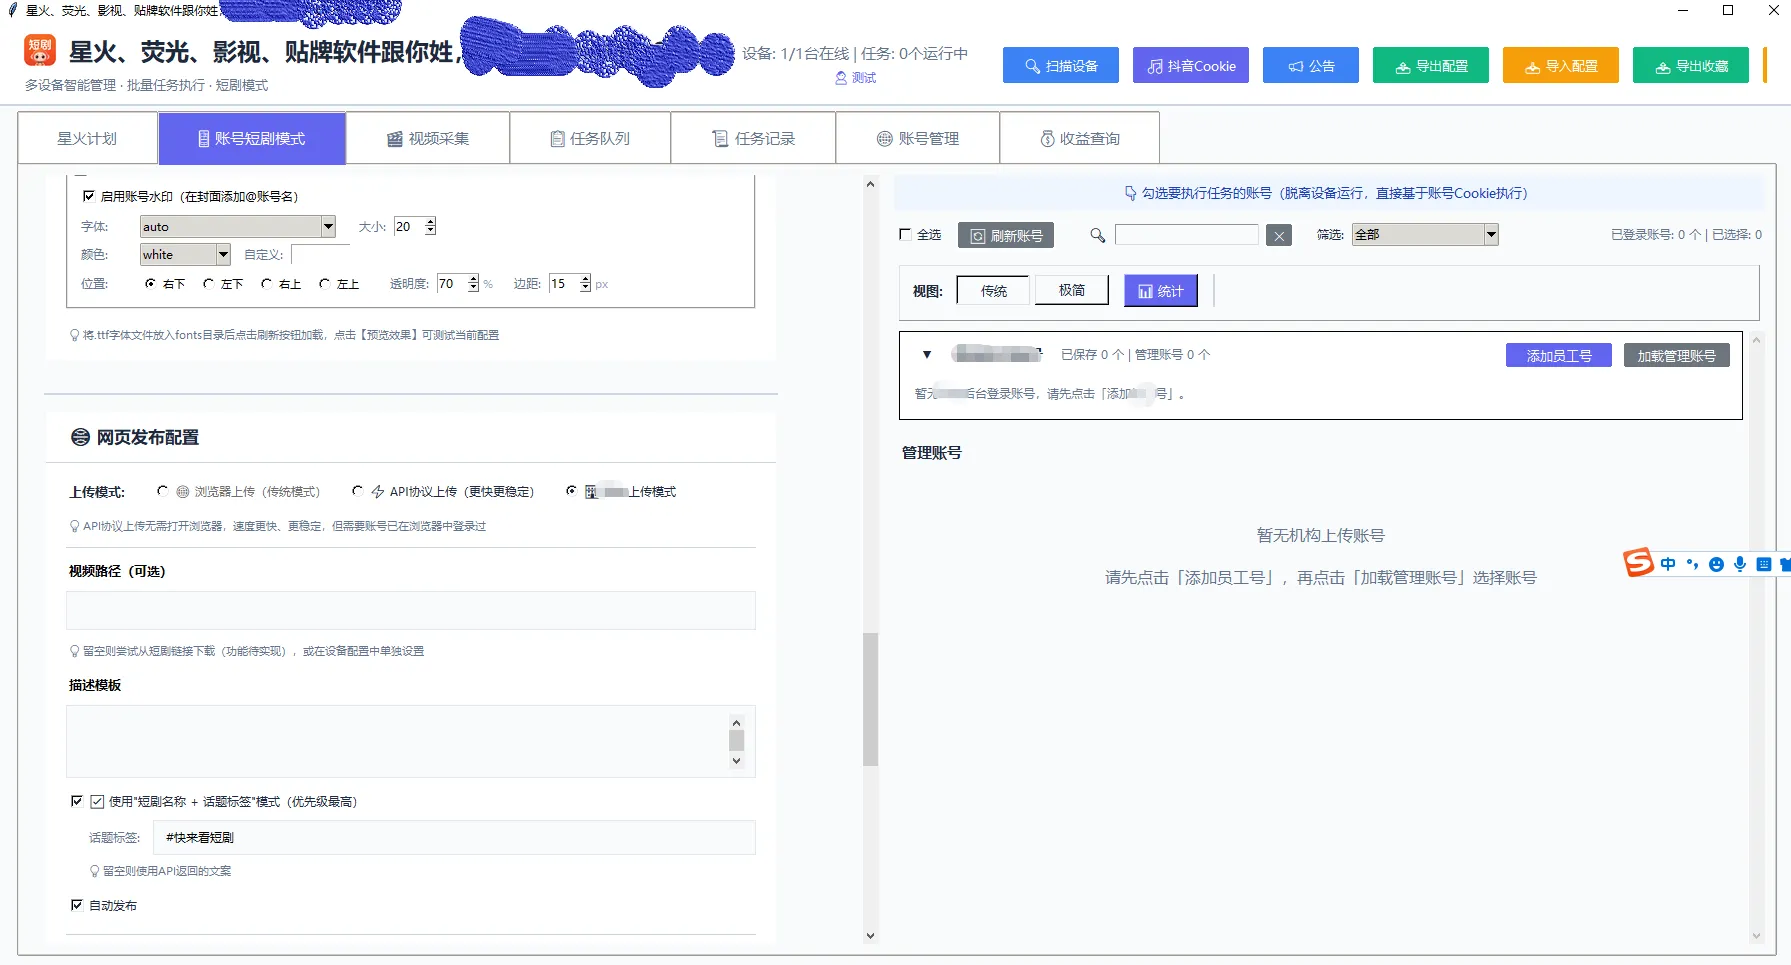Image resolution: width=1791 pixels, height=965 pixels.
Task: Open the 任务队列 tab
Action: (x=590, y=138)
